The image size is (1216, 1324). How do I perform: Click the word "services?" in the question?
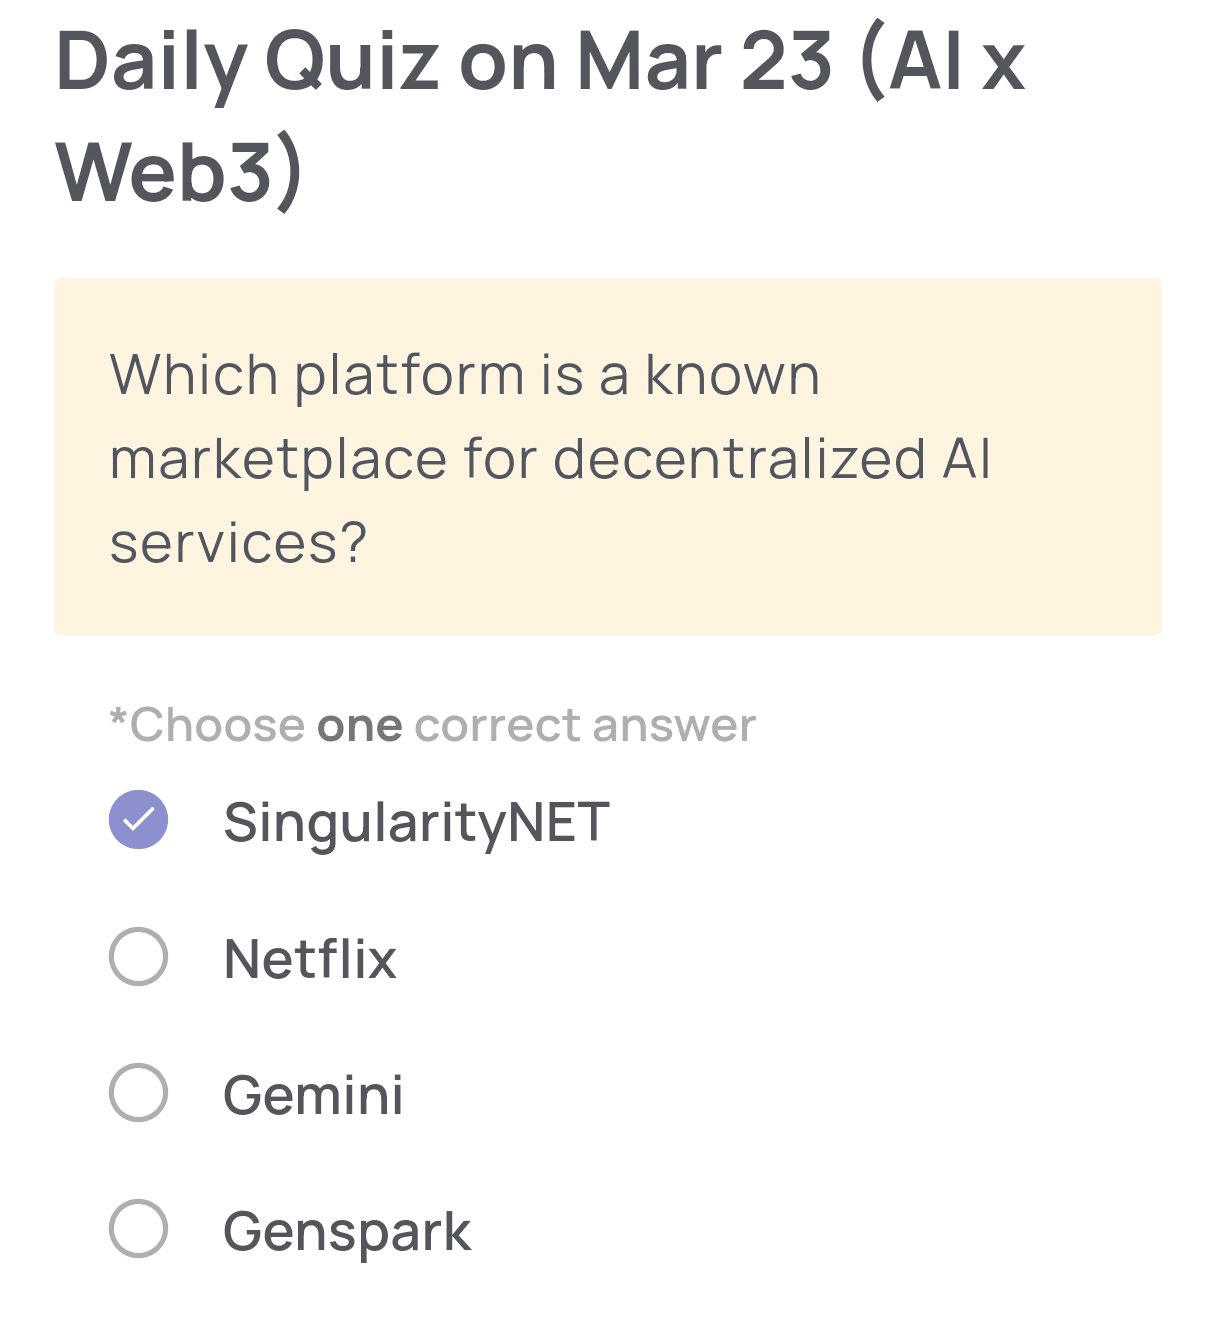tap(238, 544)
